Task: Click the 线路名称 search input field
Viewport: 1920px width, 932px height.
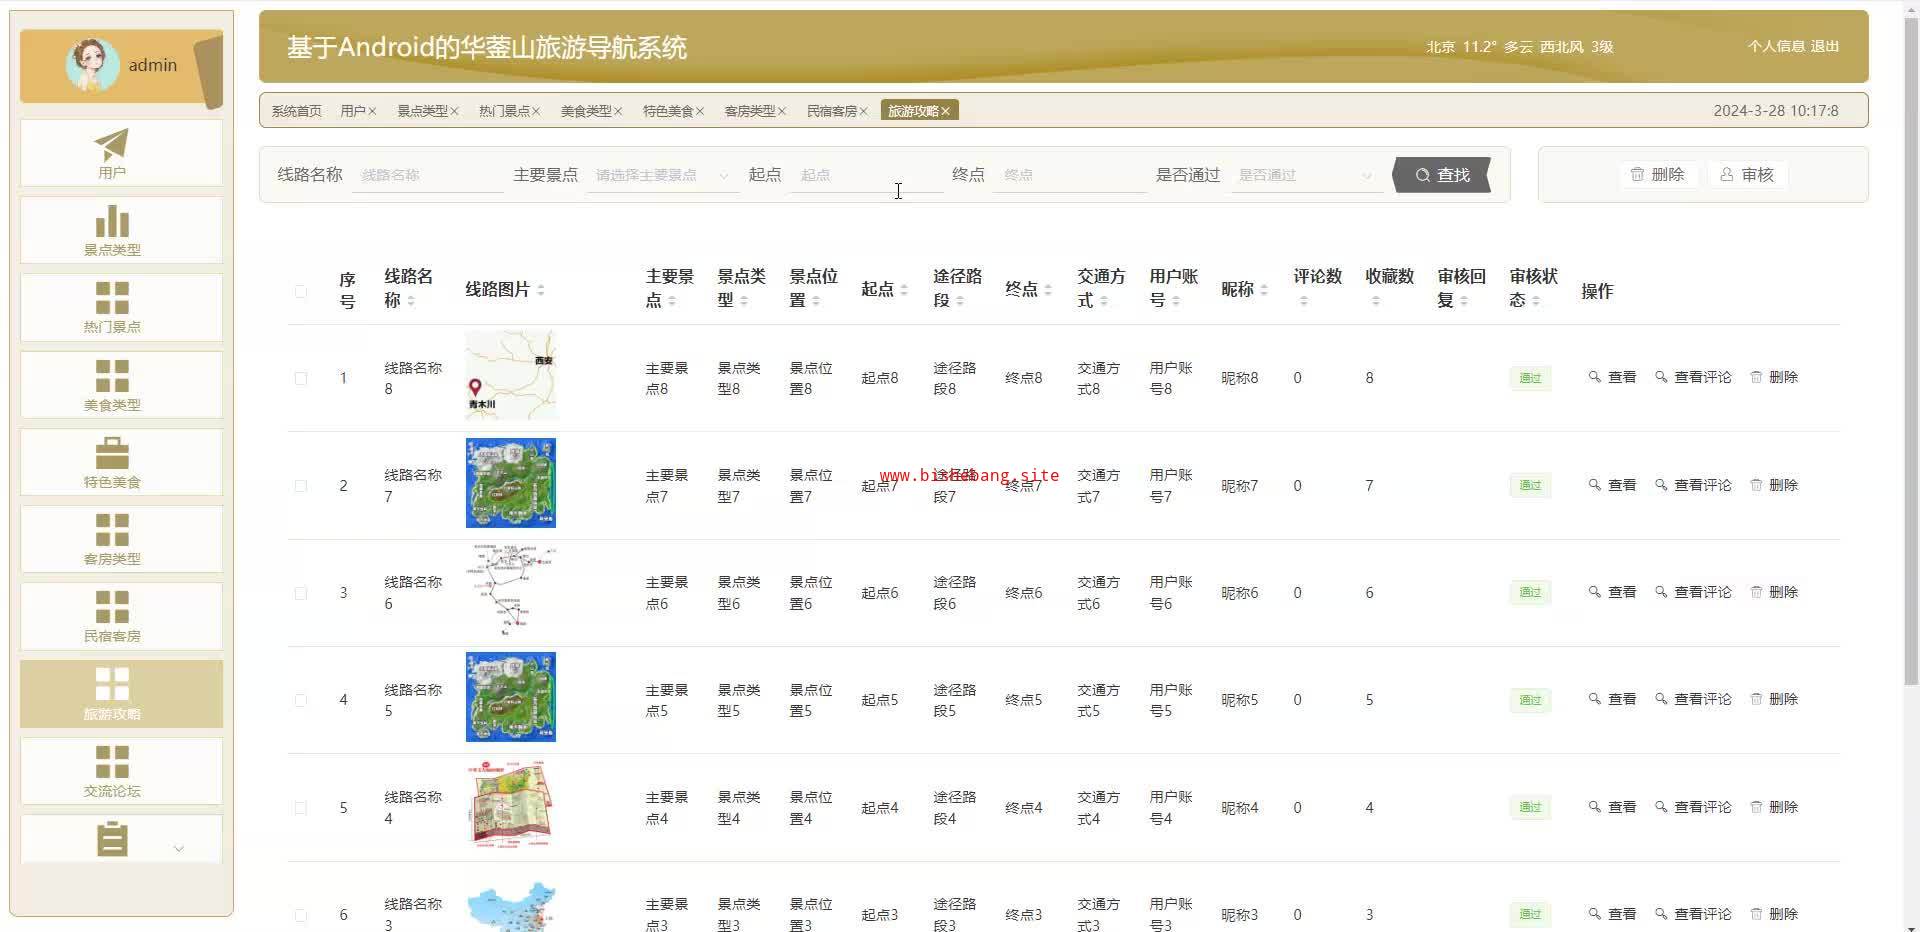Action: (427, 175)
